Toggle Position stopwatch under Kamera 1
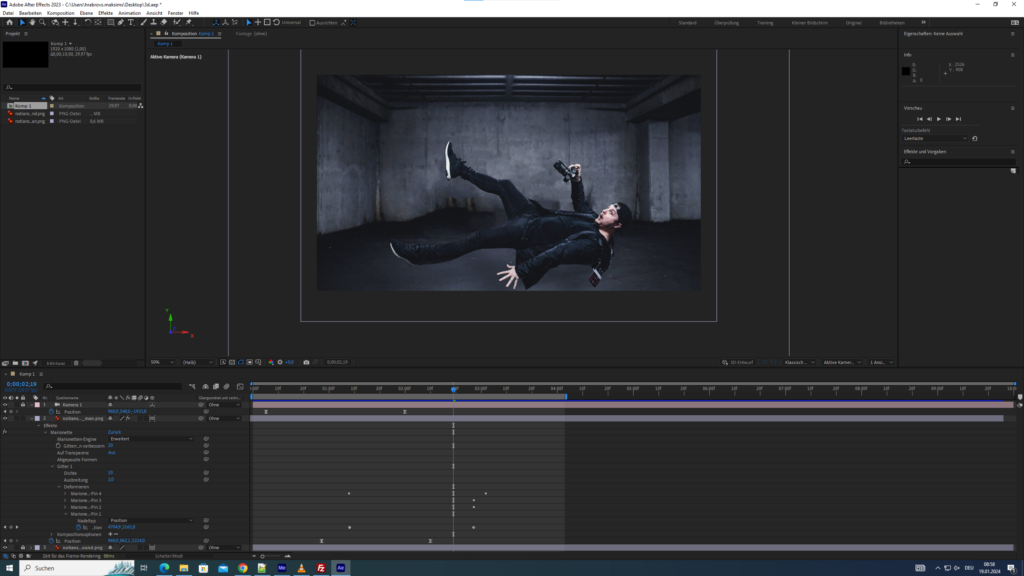1024x576 pixels. [x=51, y=411]
